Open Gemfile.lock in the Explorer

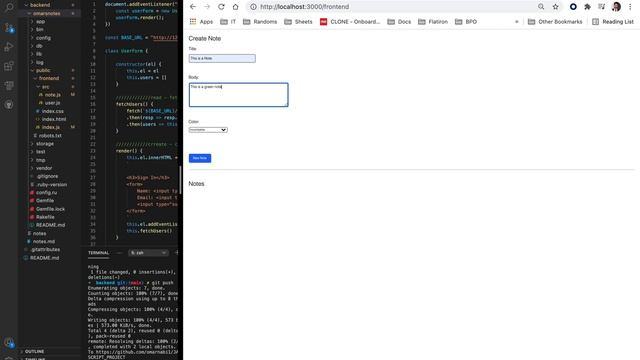coord(47,209)
